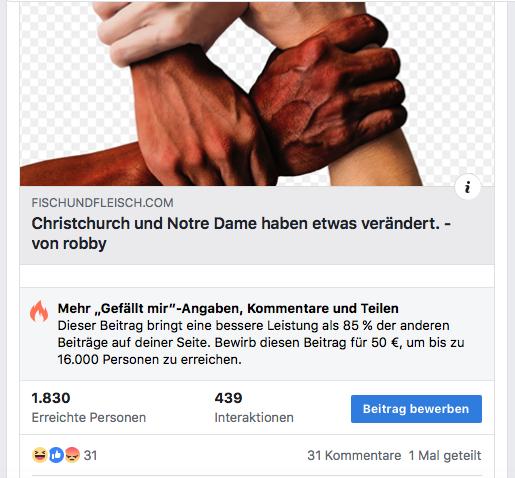Click the laughing Haha reaction emoji
This screenshot has height=478, width=515.
pyautogui.click(x=39, y=455)
